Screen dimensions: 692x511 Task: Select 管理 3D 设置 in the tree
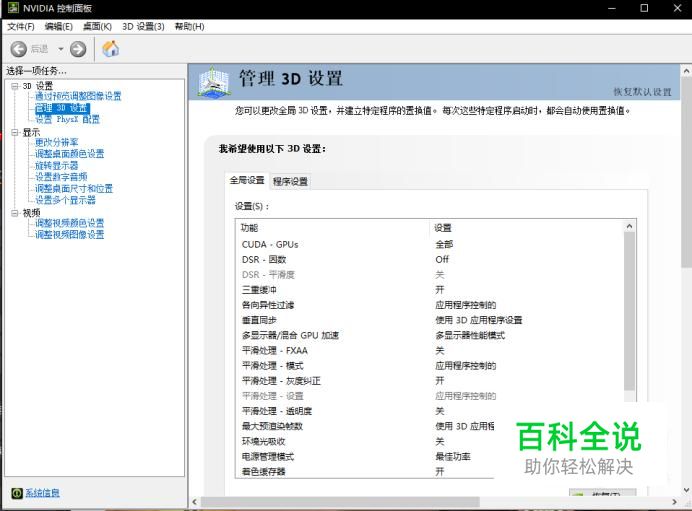(x=62, y=108)
